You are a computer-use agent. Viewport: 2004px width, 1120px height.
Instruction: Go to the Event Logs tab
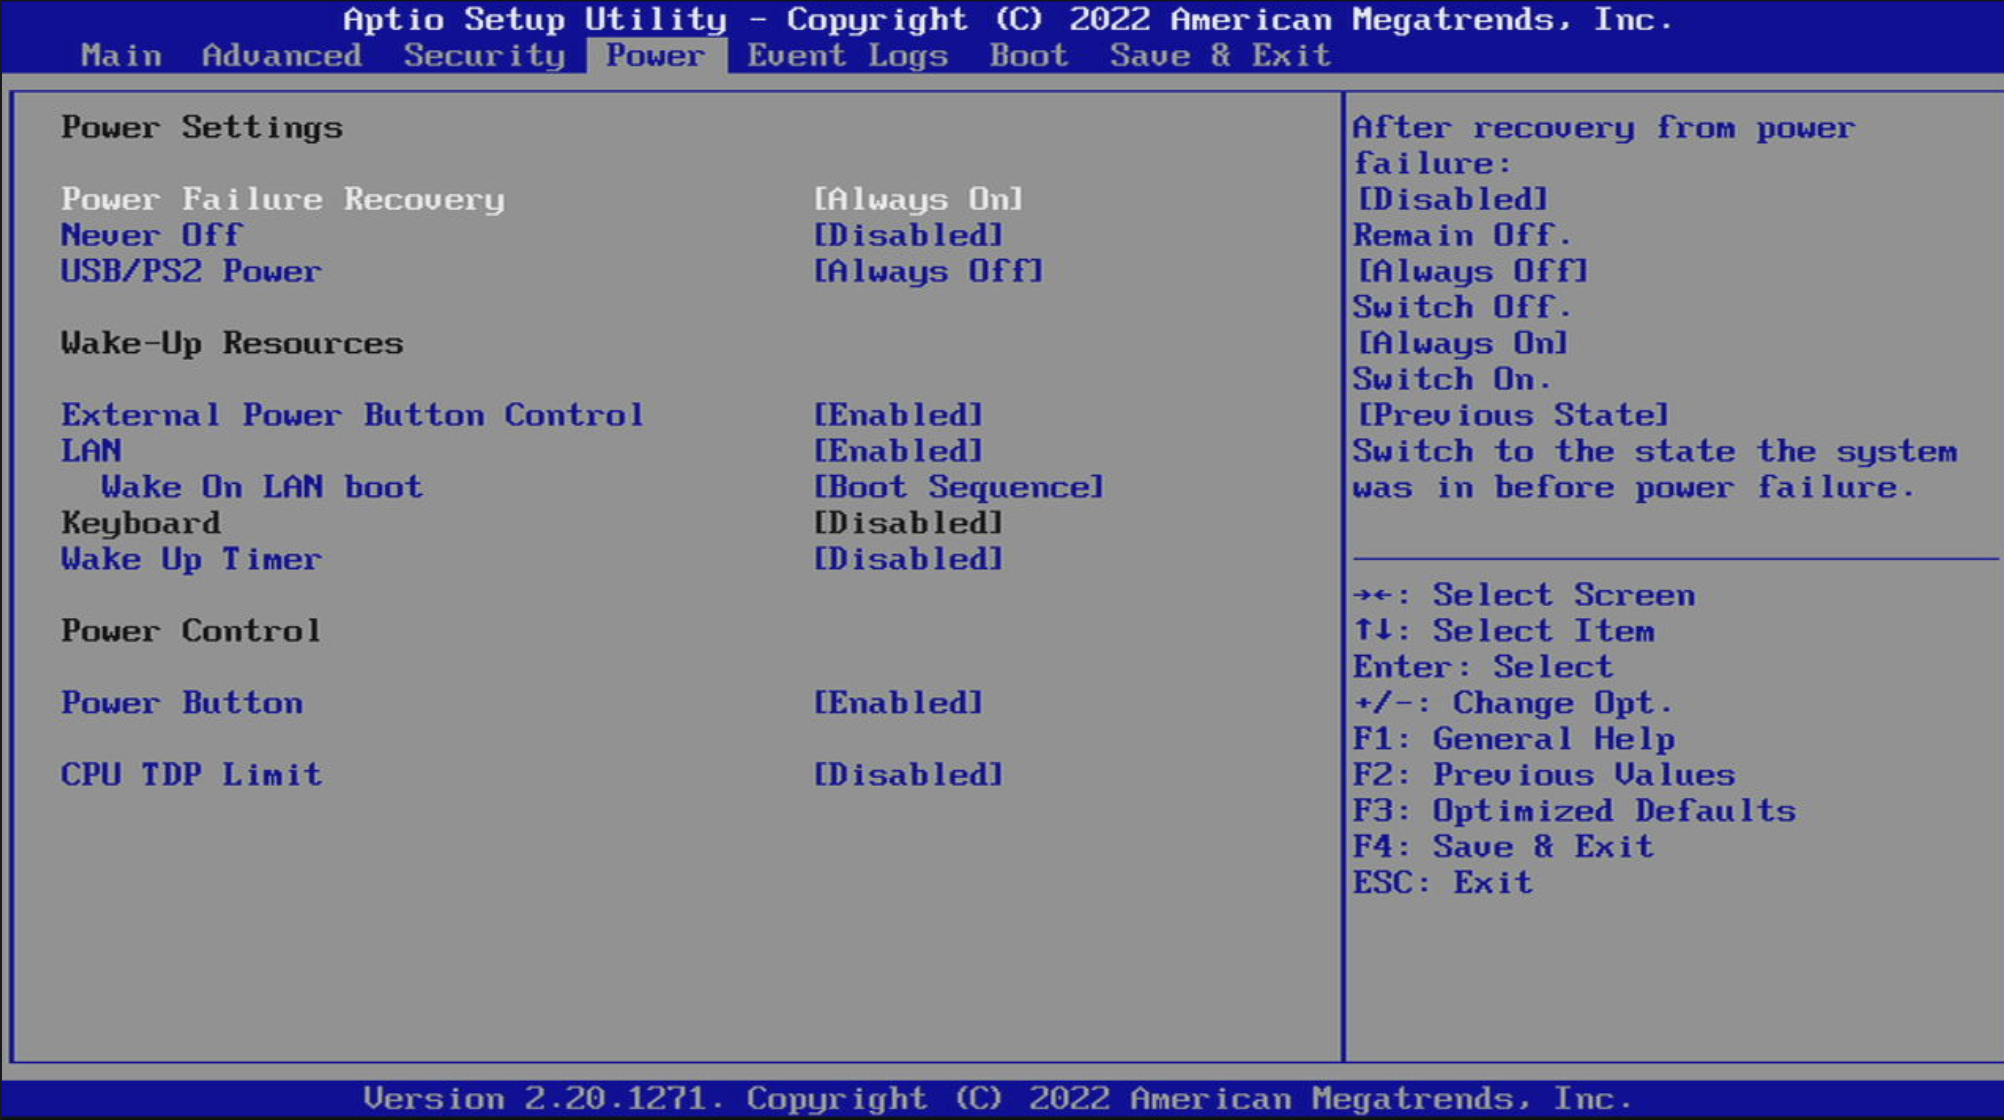click(x=847, y=55)
